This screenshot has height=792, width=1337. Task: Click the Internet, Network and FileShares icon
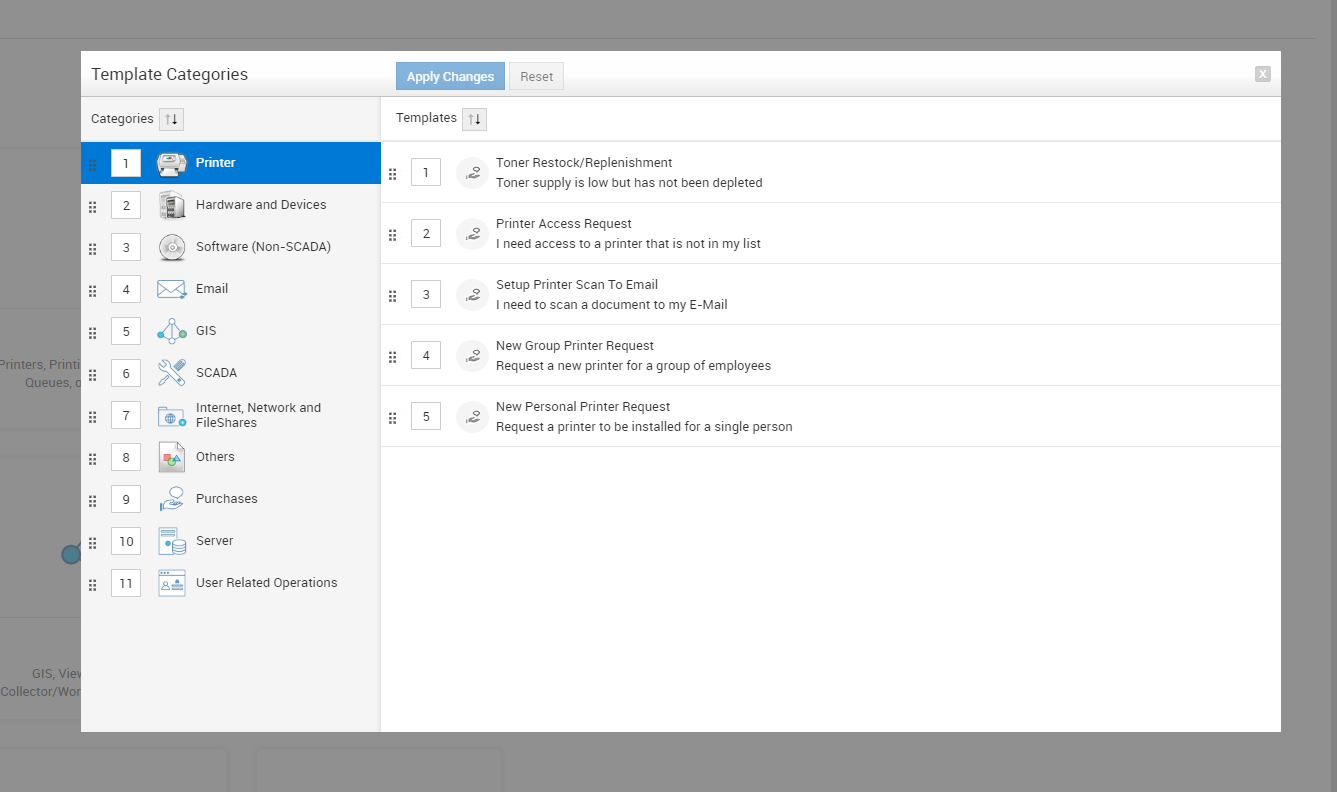172,415
